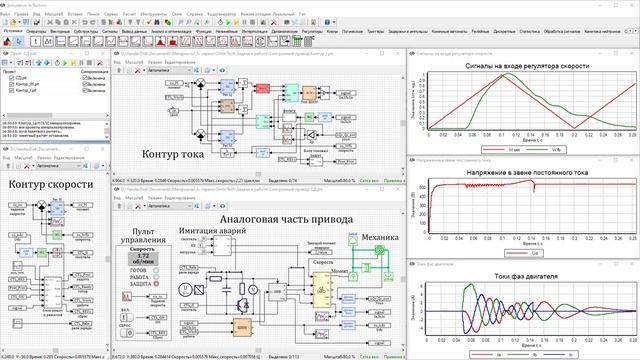Click speed display showing 1.72 об/мин

pyautogui.click(x=143, y=258)
